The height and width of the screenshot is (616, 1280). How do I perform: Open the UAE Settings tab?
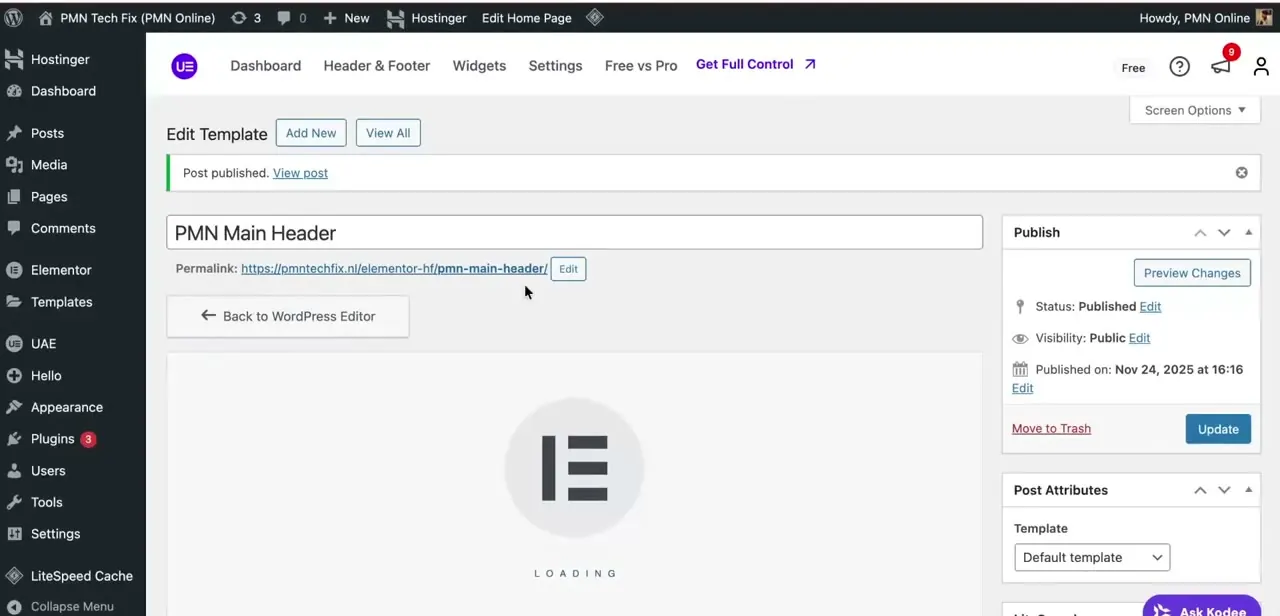coord(555,66)
